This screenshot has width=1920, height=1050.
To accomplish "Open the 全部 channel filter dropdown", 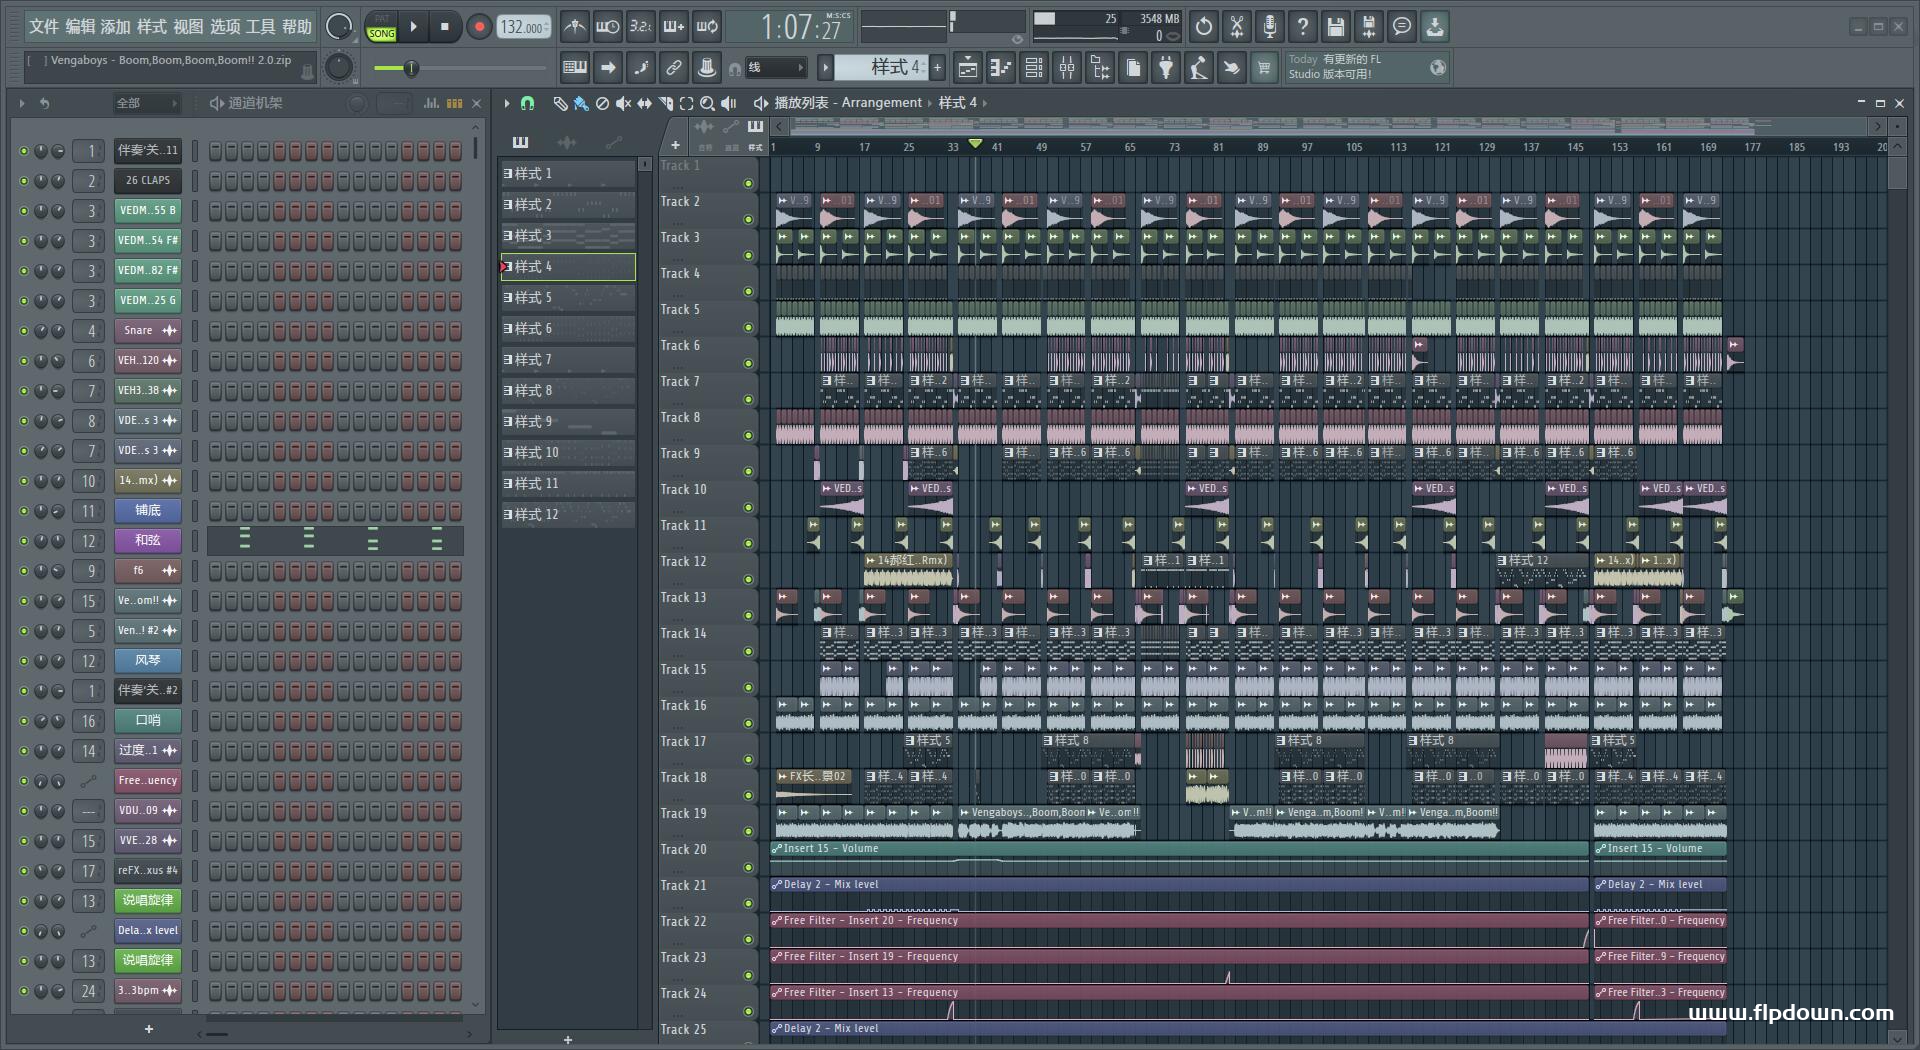I will pyautogui.click(x=146, y=103).
